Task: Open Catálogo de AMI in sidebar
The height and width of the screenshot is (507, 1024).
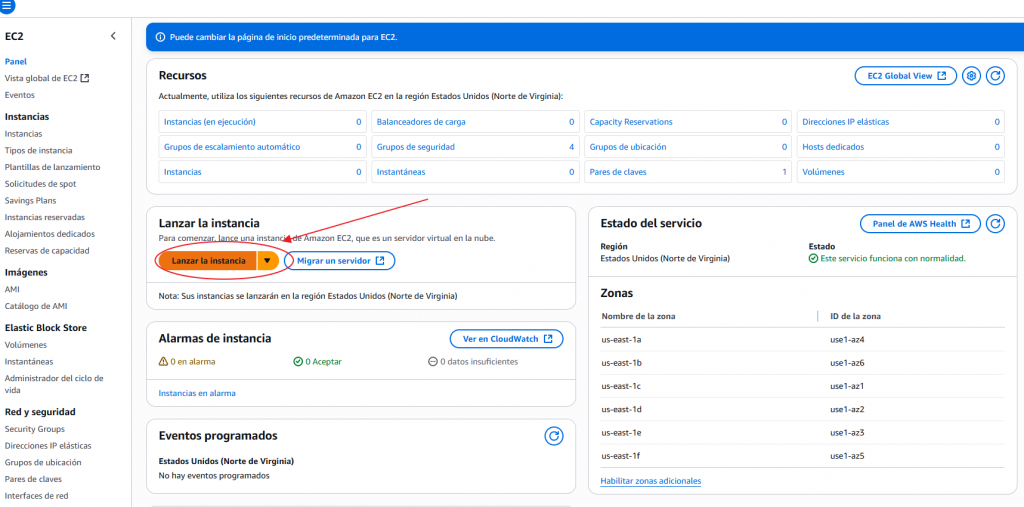Action: 36,306
